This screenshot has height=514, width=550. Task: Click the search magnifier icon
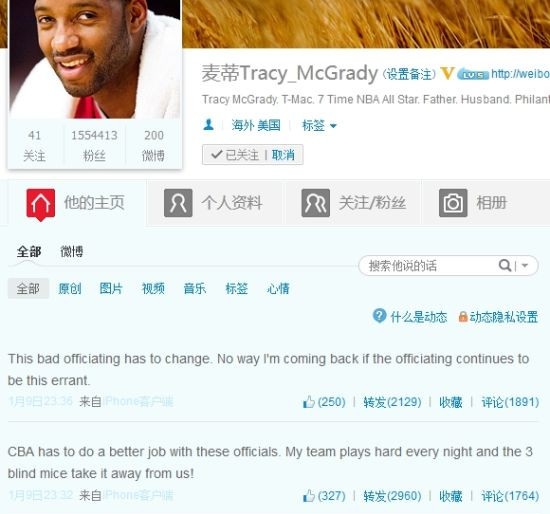point(505,265)
